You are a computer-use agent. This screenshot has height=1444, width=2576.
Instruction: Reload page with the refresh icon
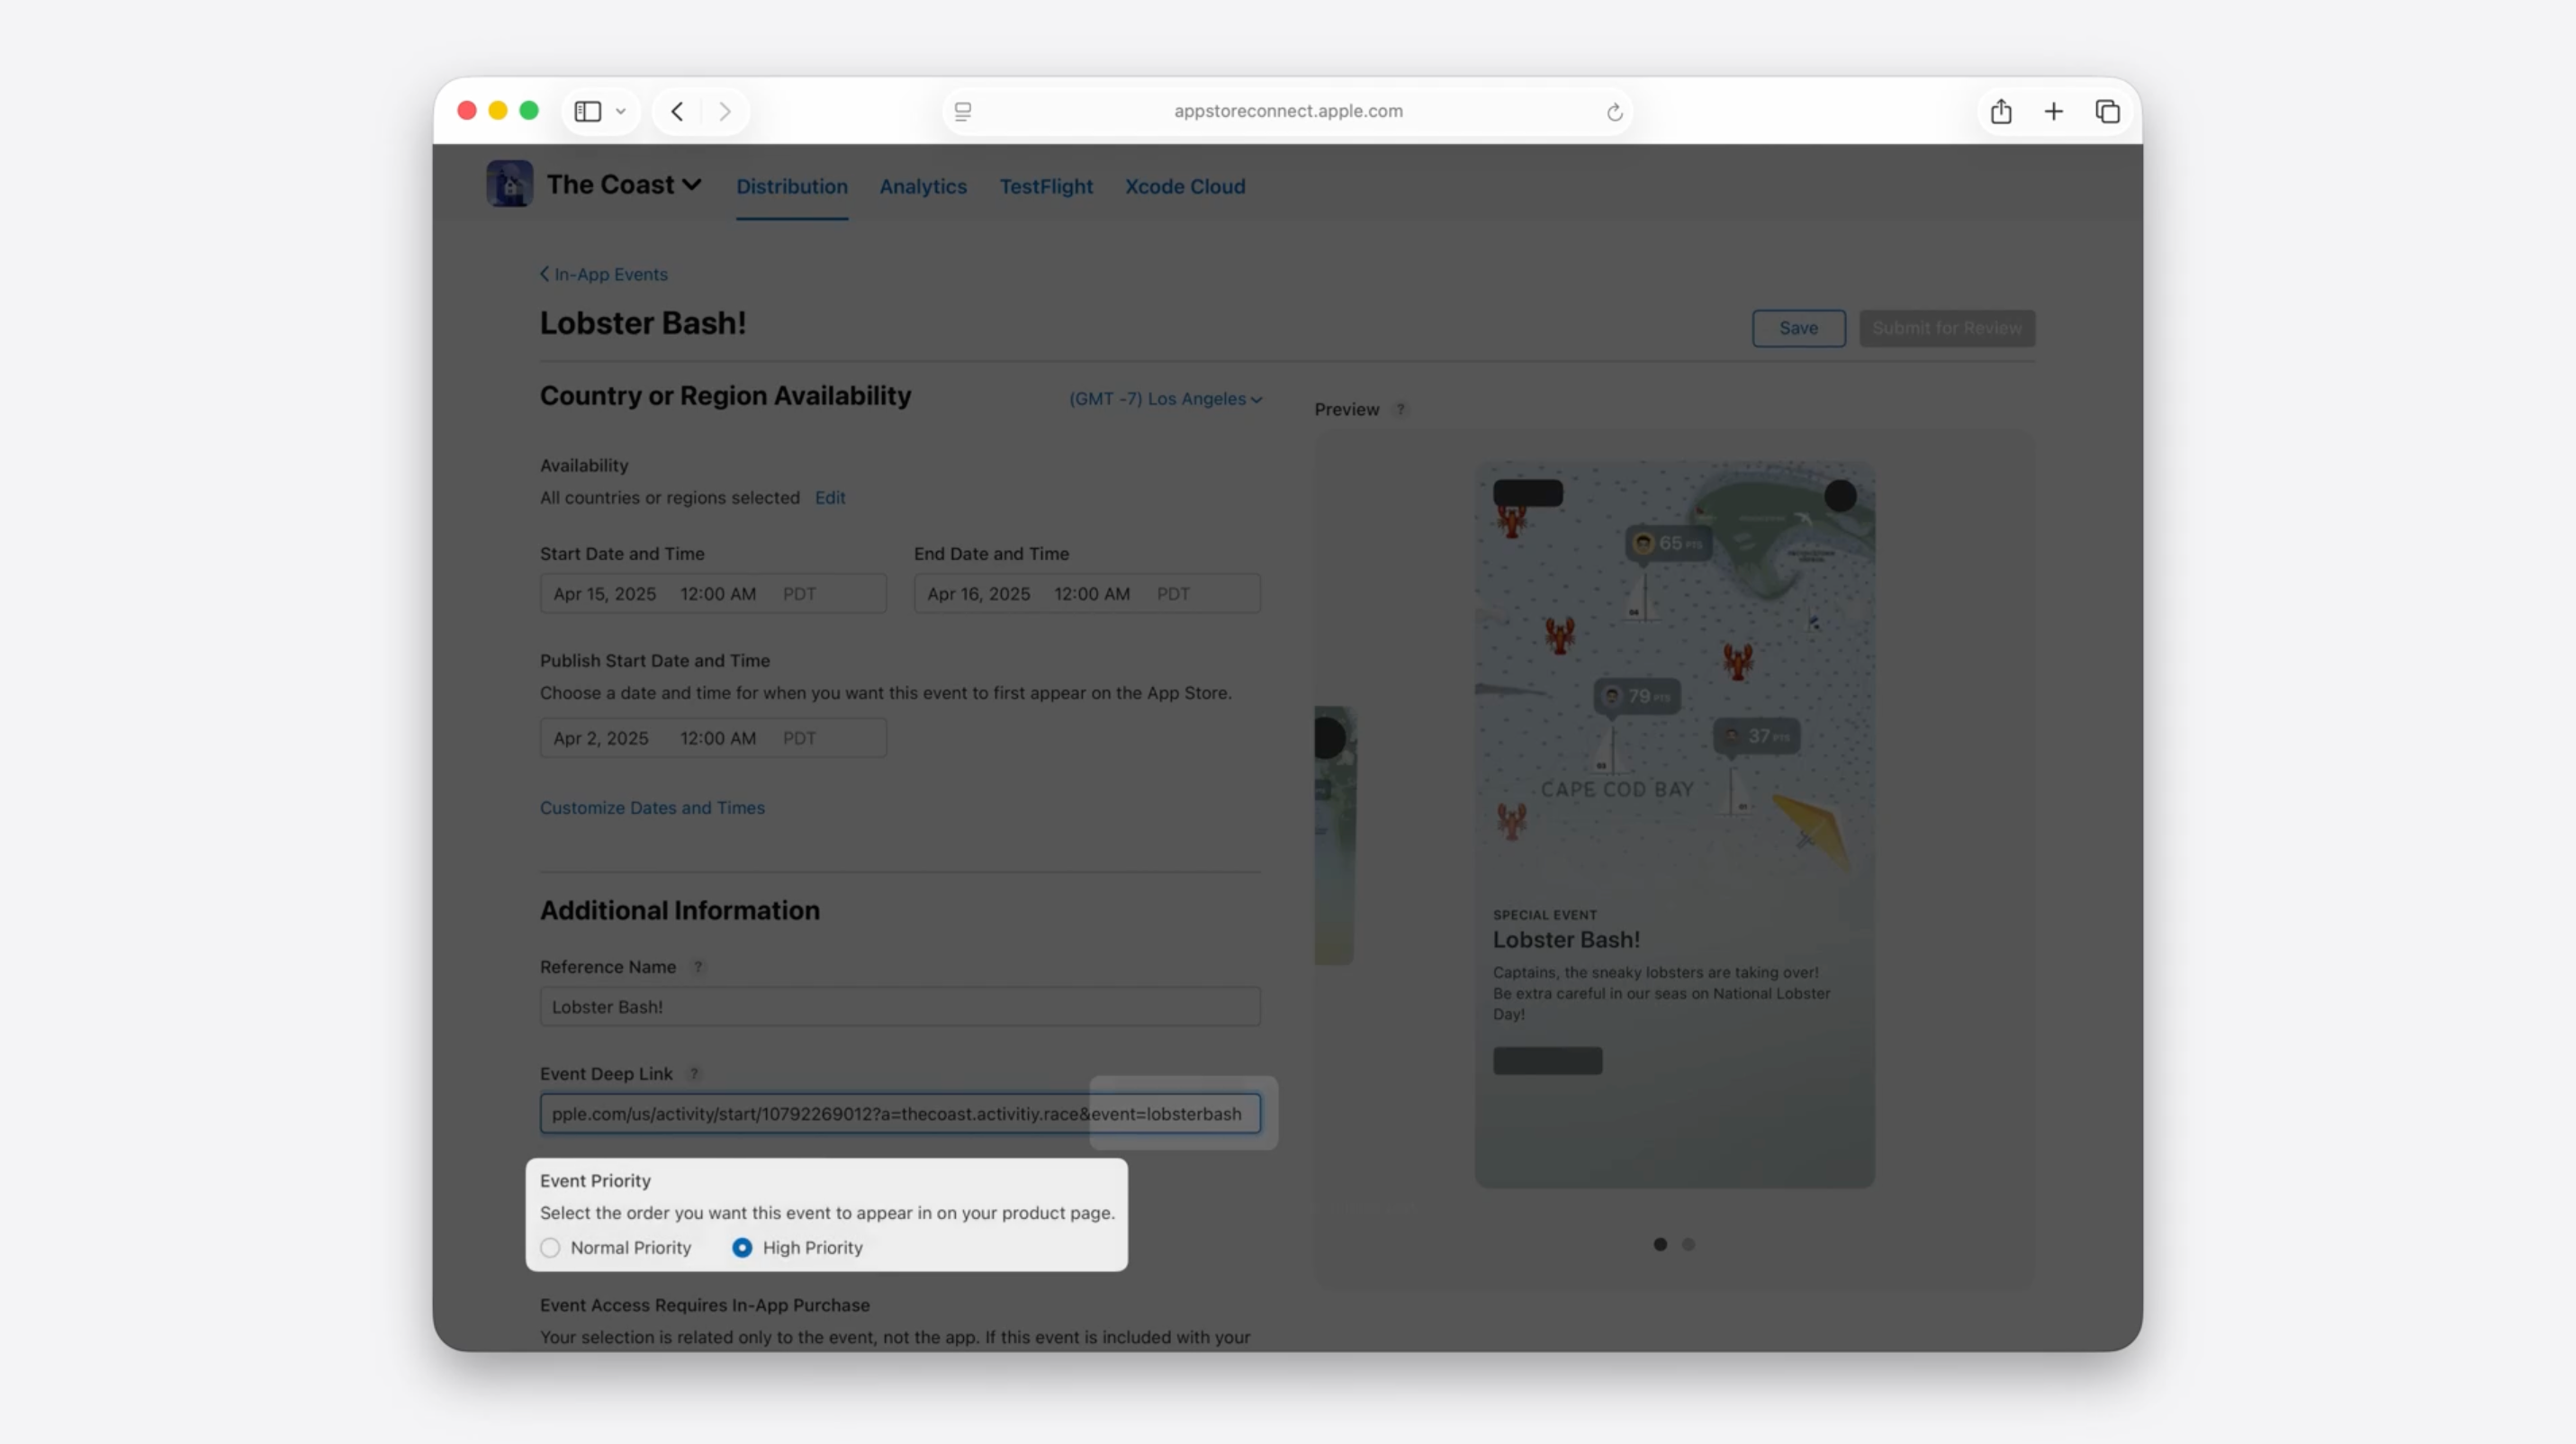pos(1614,112)
